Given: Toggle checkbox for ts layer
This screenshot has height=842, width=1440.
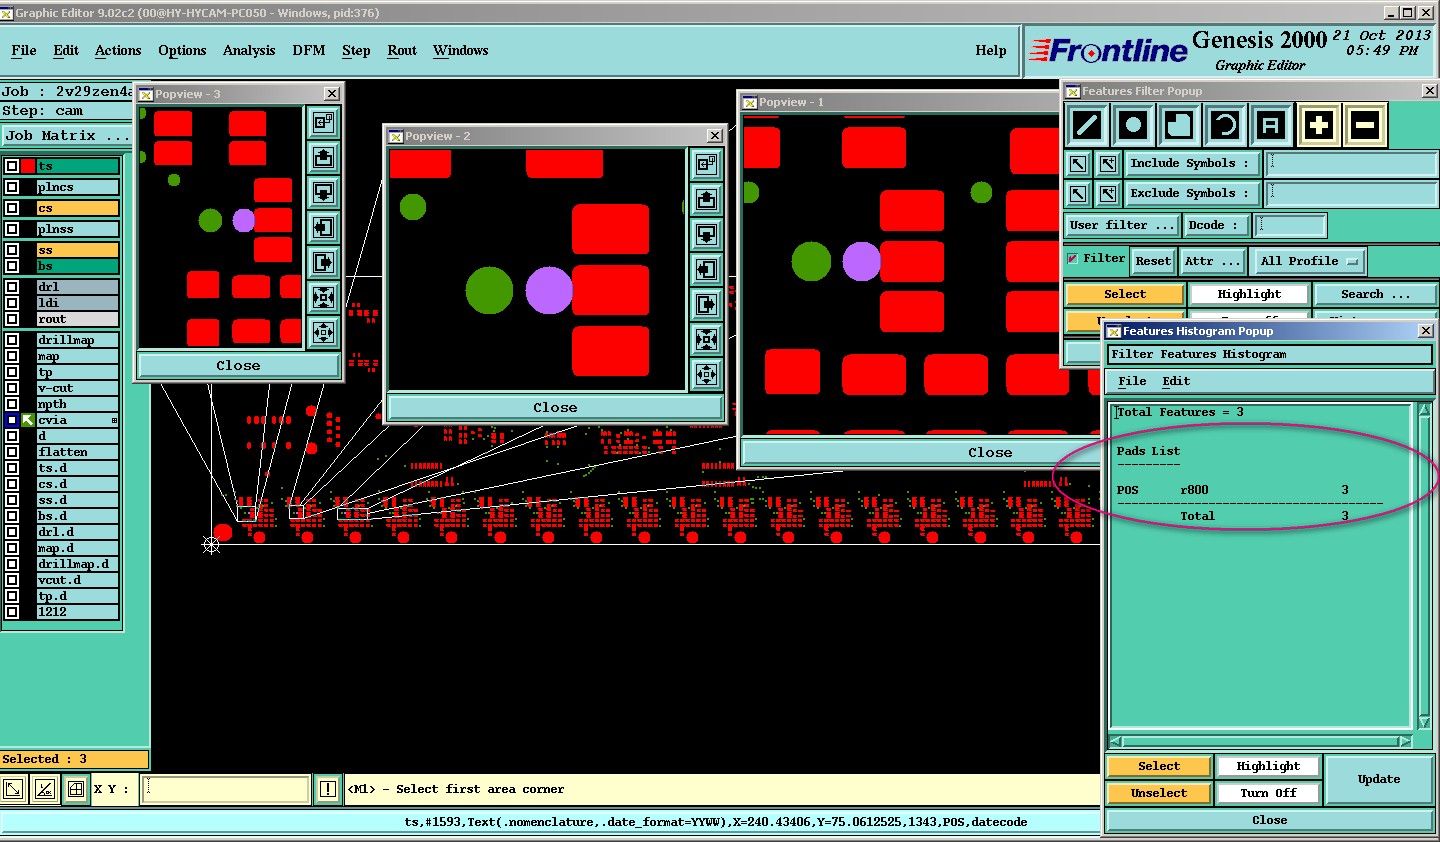Looking at the screenshot, I should pos(12,166).
